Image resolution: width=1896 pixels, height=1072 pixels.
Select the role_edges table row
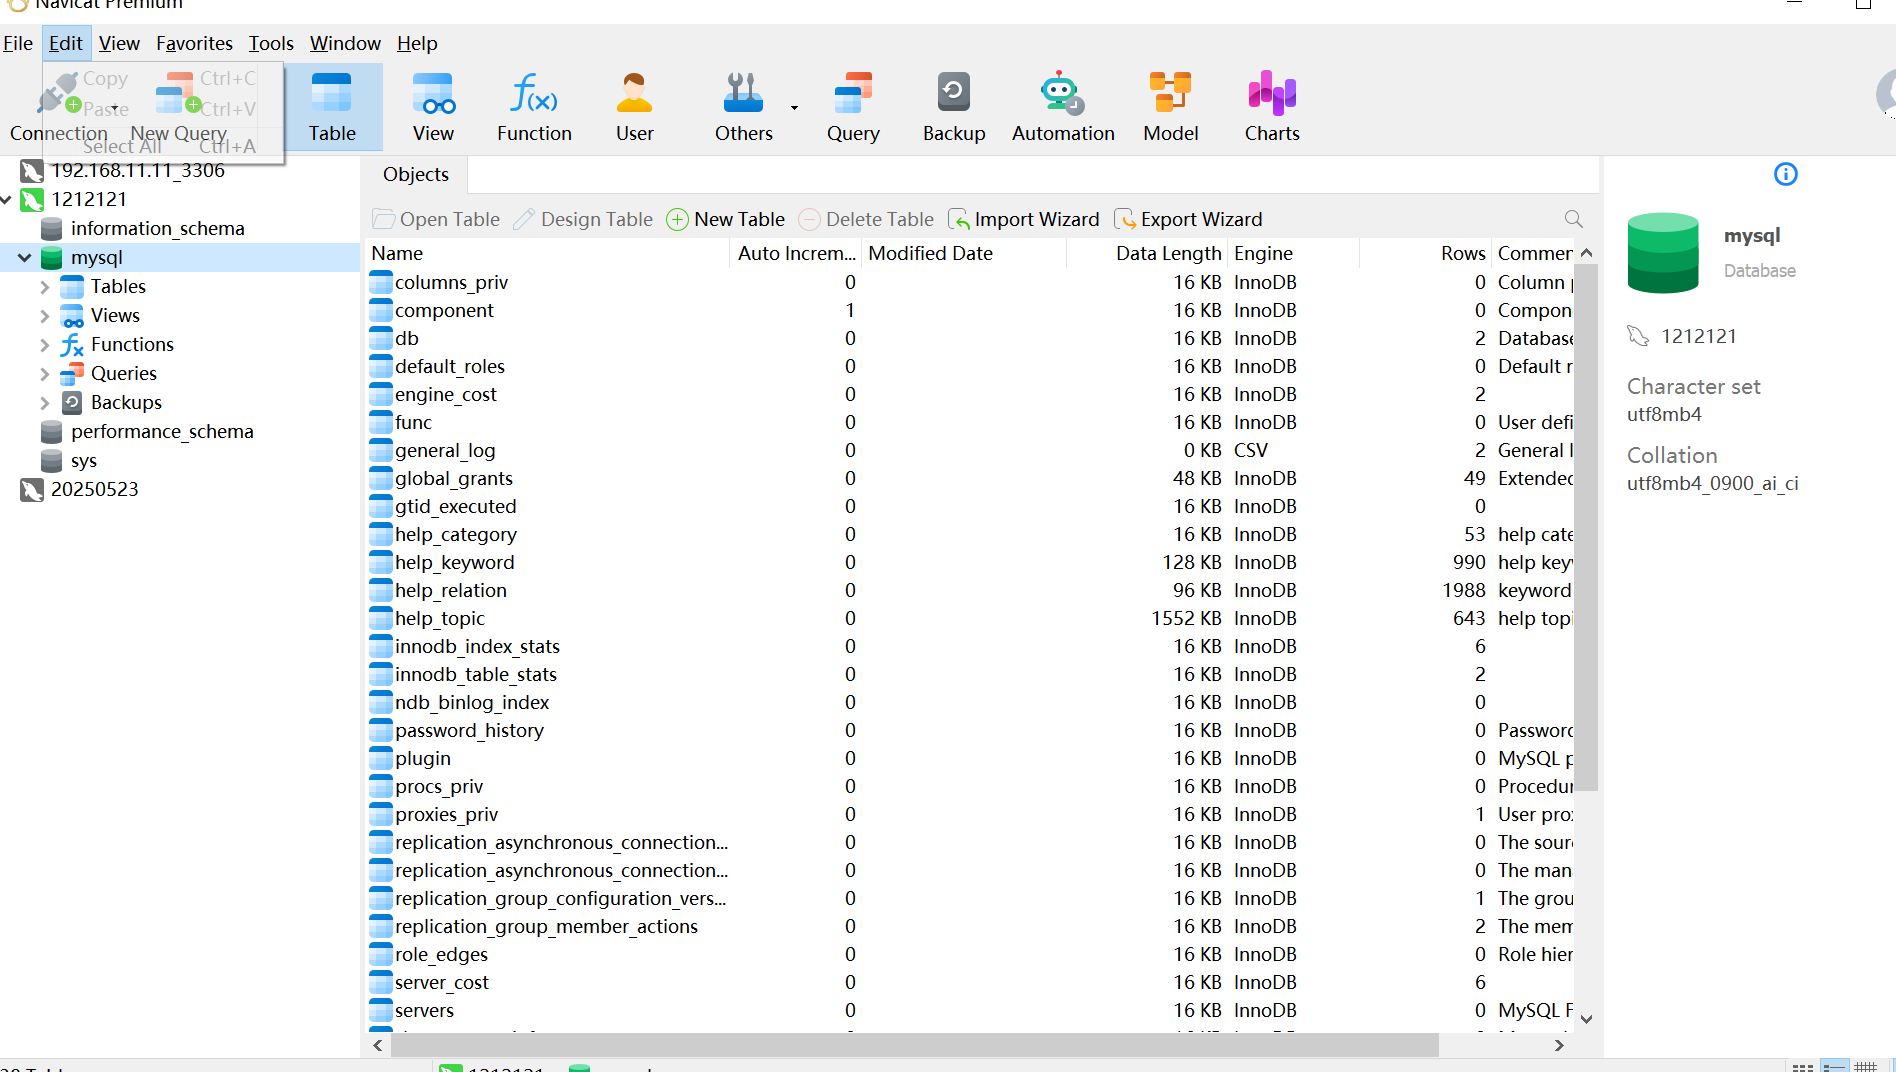pos(970,954)
